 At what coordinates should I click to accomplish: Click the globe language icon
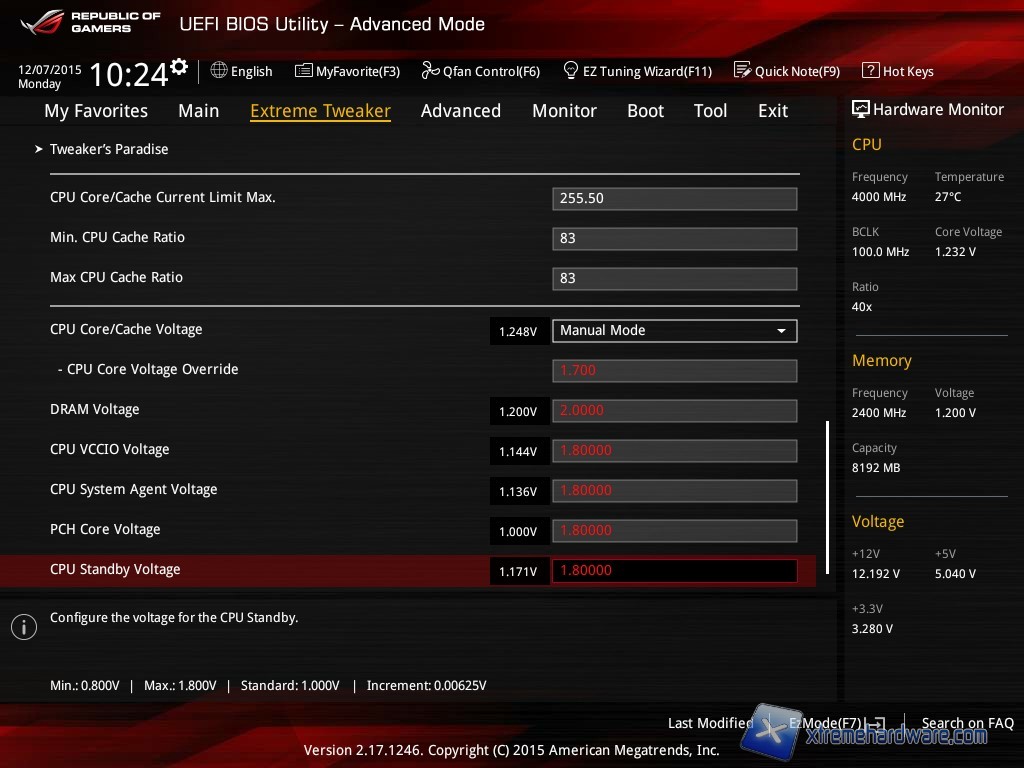tap(219, 71)
